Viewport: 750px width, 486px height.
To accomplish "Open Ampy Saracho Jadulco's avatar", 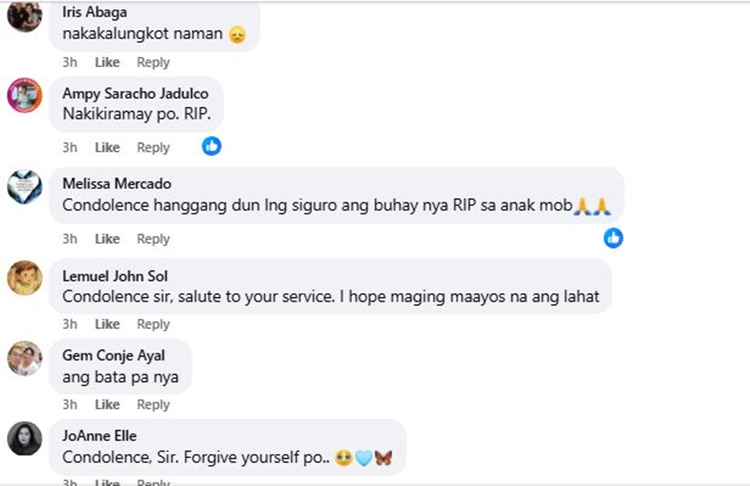I will point(24,95).
